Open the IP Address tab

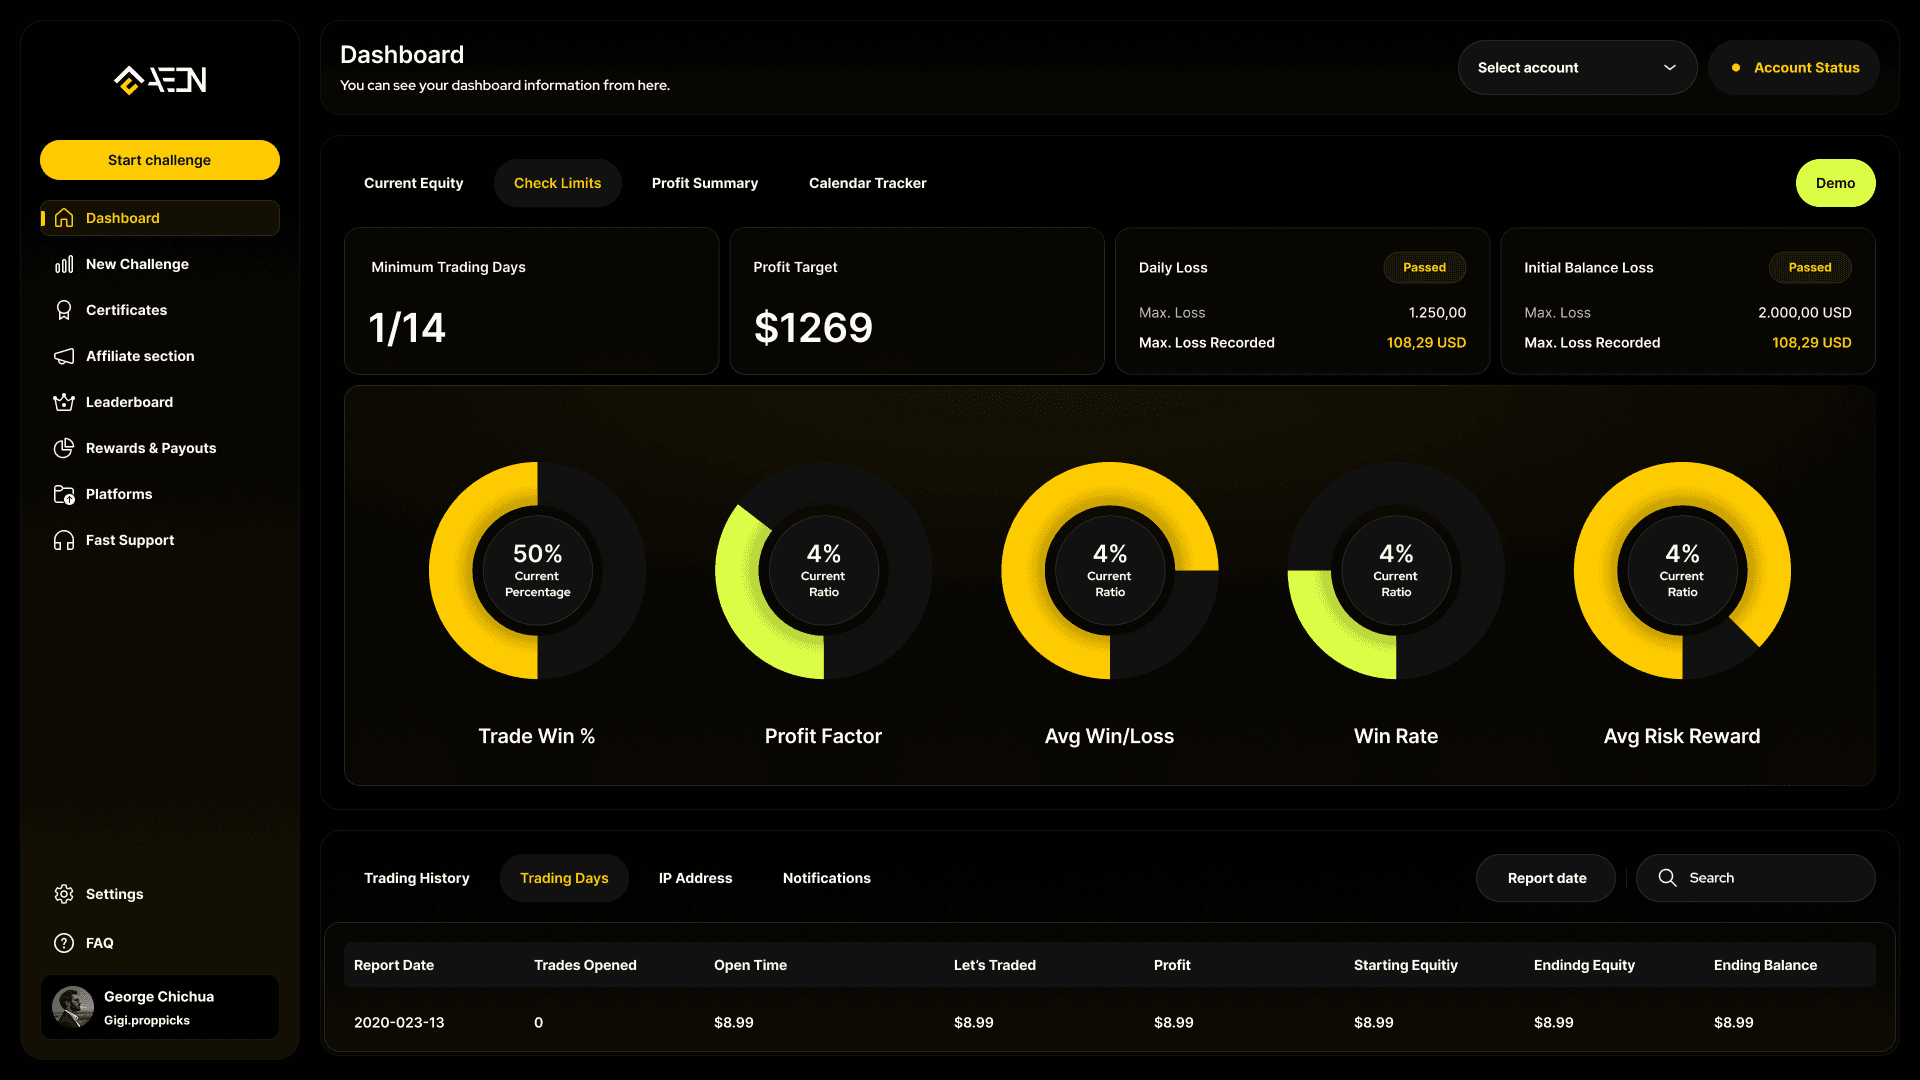695,878
